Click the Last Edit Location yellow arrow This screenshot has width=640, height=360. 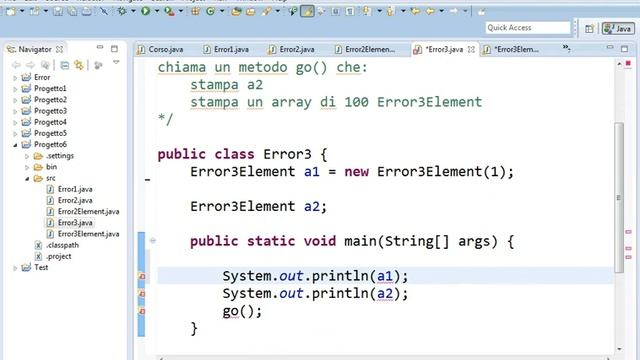click(x=416, y=11)
